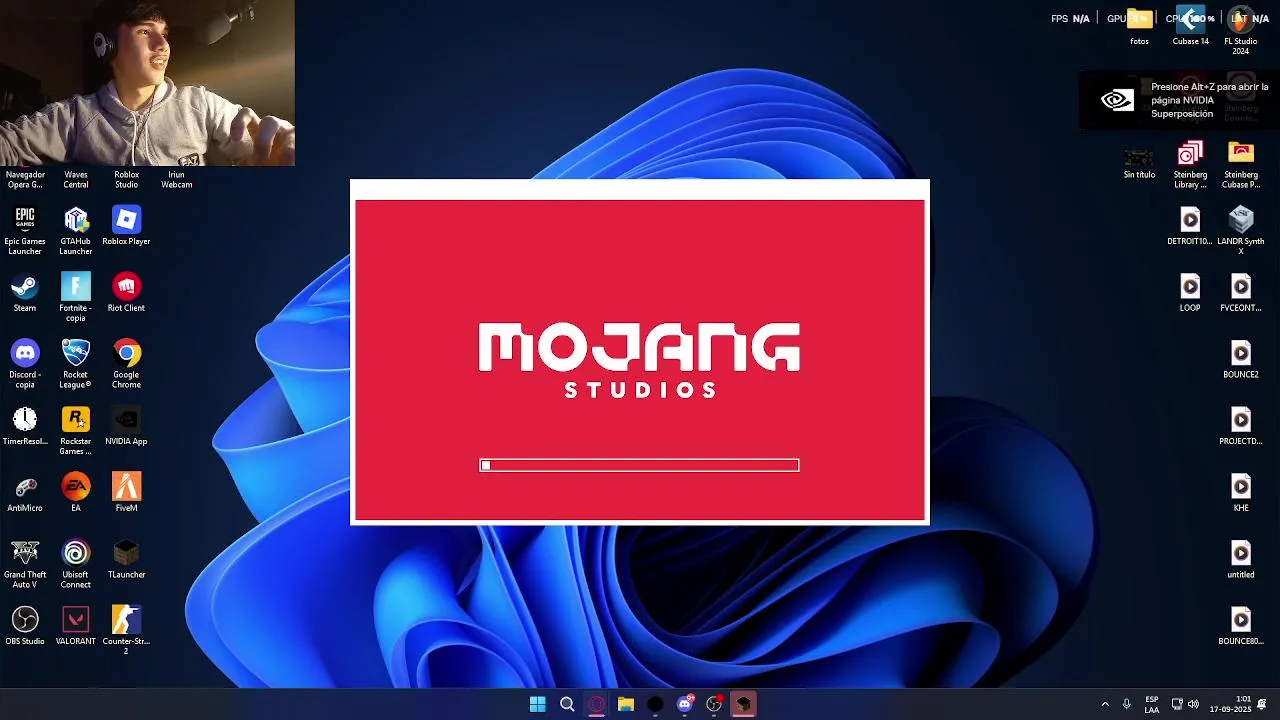1280x720 pixels.
Task: Switch to Discord on the taskbar
Action: 684,704
